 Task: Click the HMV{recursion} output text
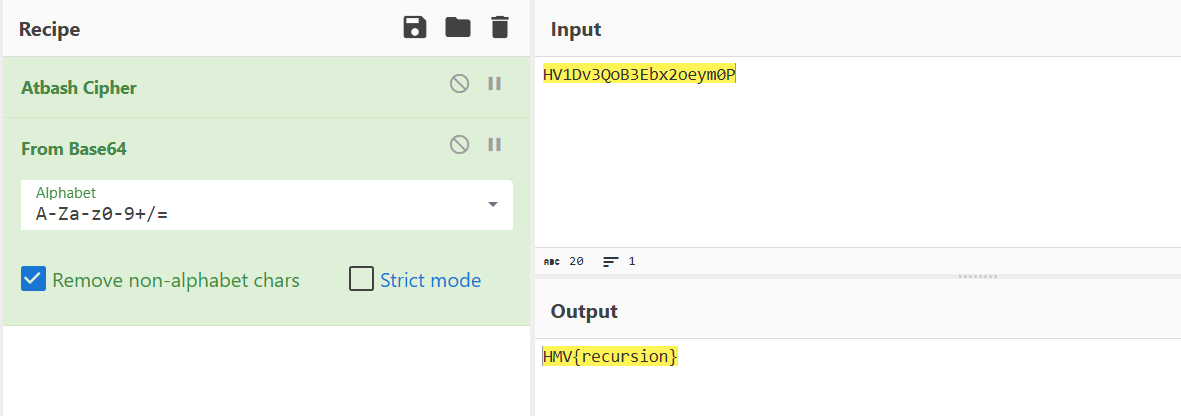610,357
